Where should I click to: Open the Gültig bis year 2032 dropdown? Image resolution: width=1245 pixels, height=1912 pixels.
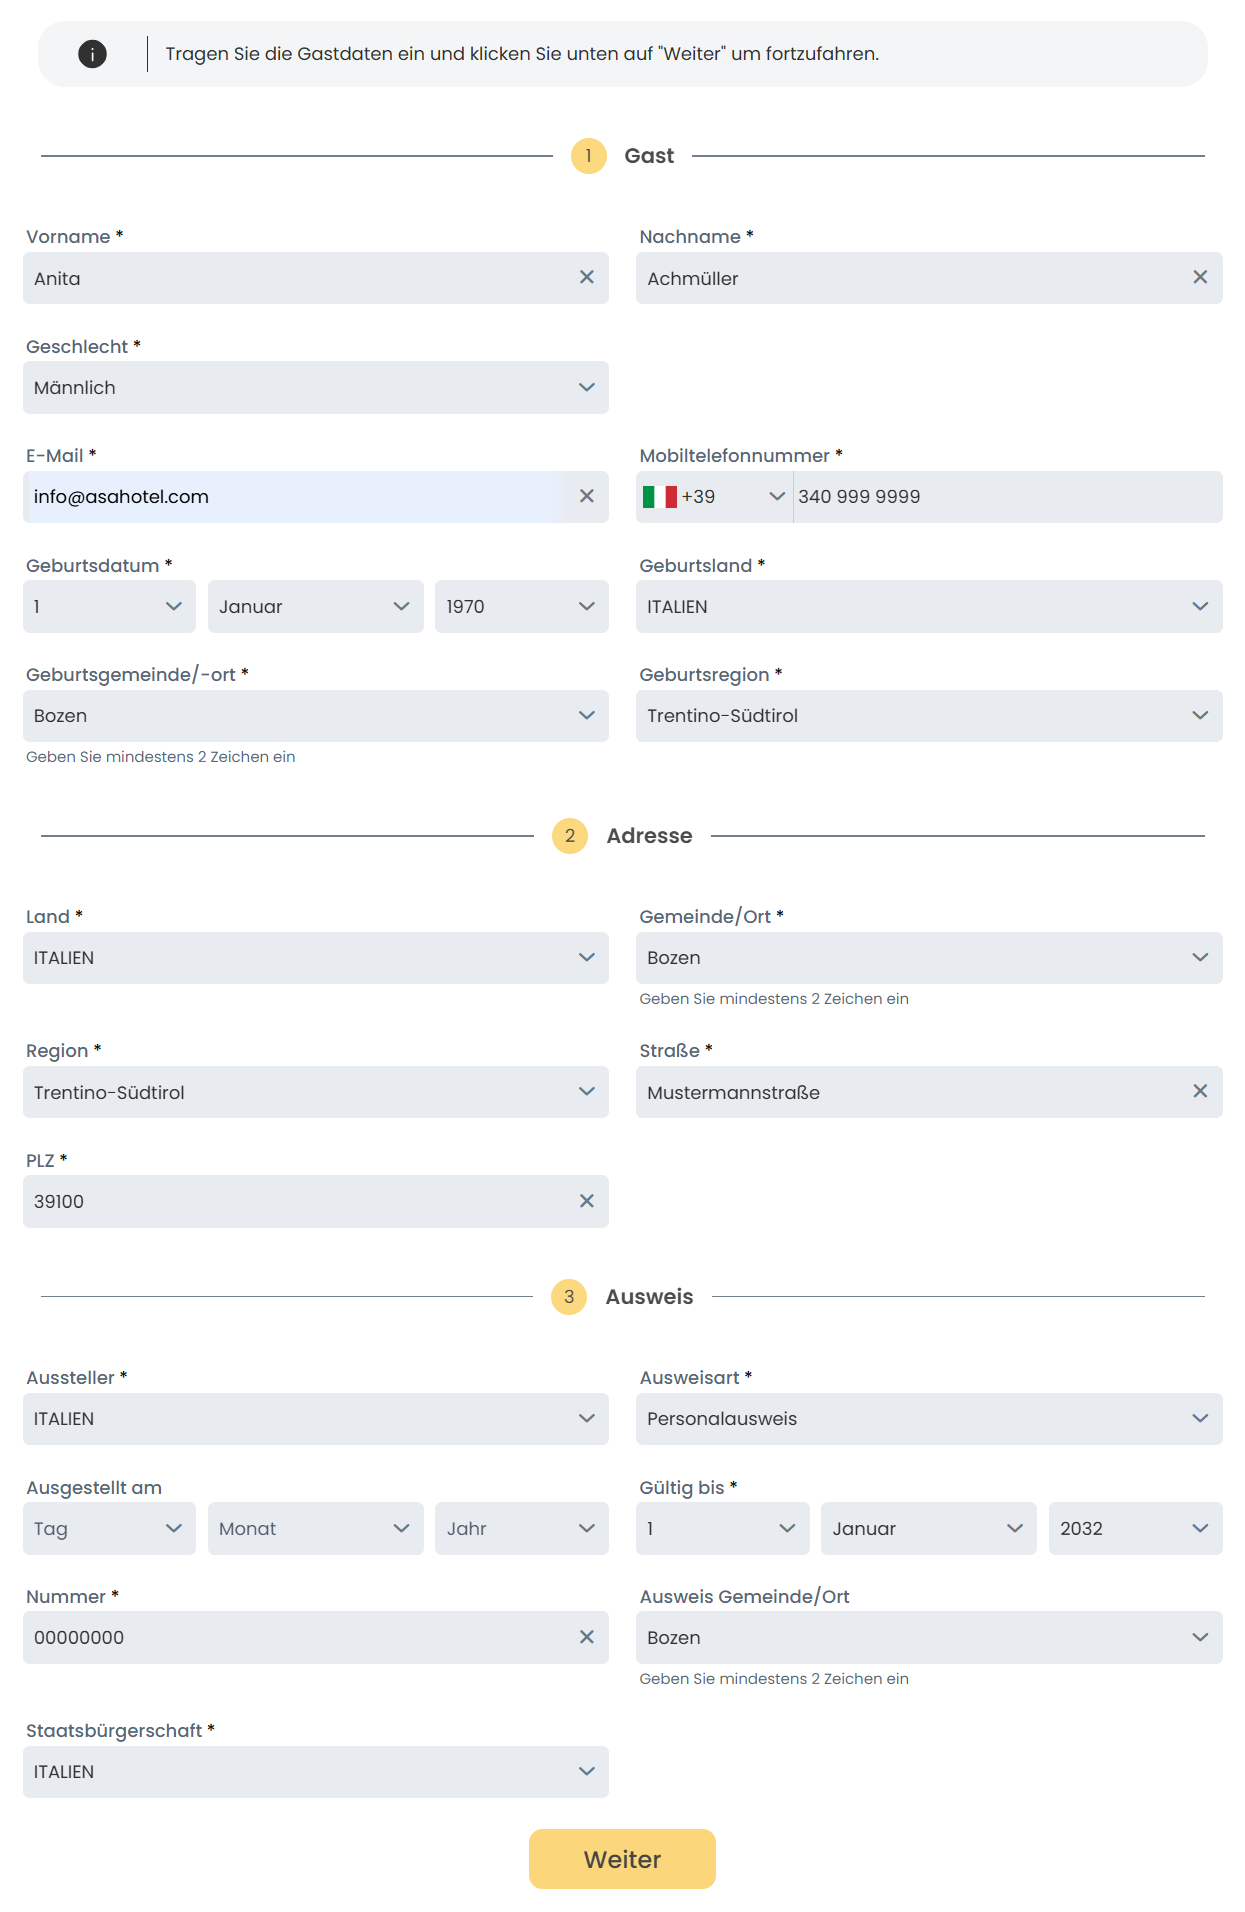1135,1529
